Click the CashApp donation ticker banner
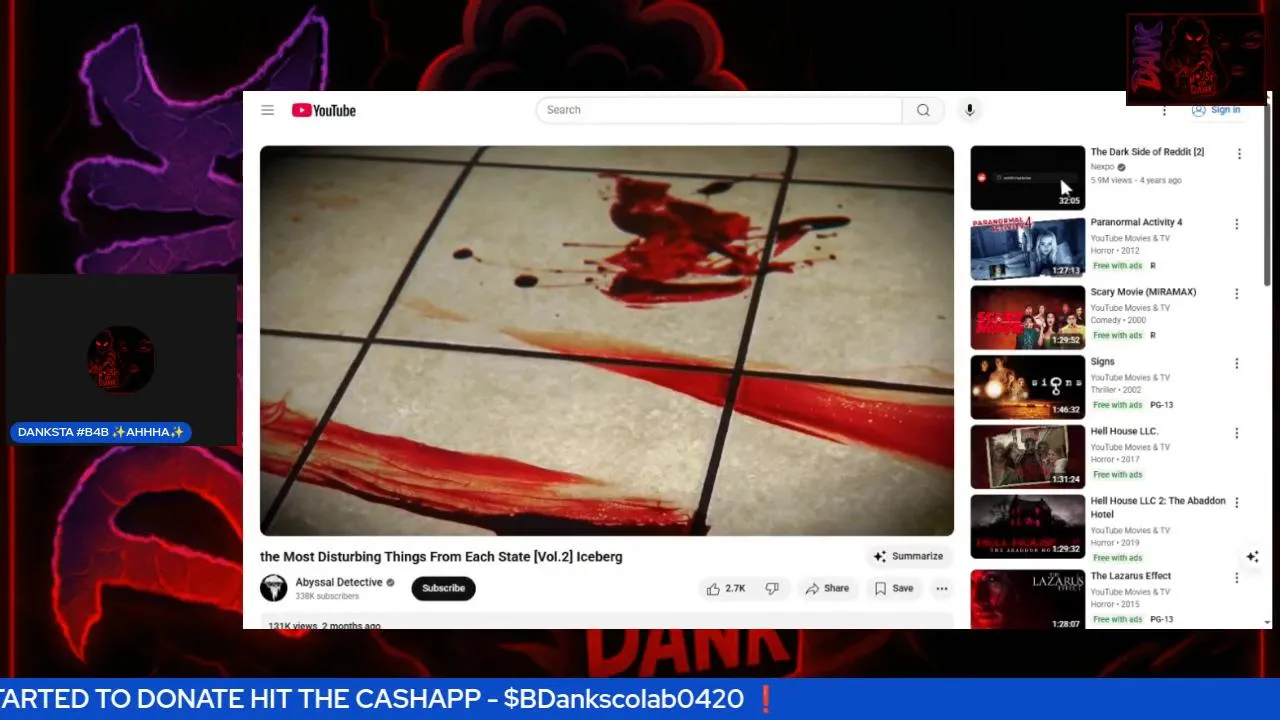The image size is (1280, 720). [x=640, y=699]
